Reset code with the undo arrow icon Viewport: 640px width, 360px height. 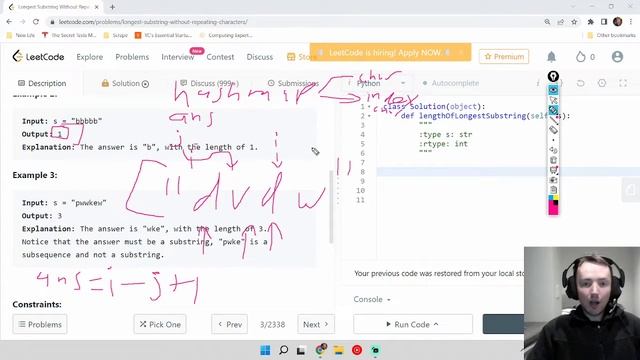point(580,83)
